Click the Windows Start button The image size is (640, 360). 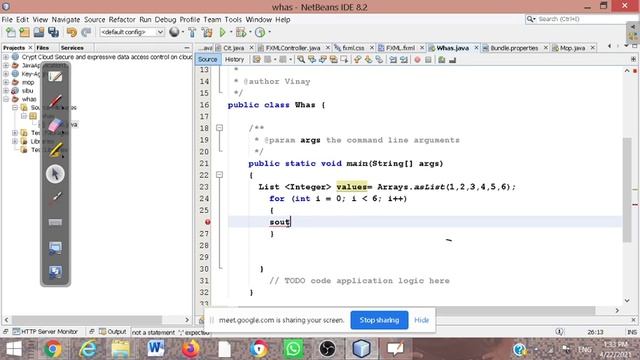pos(14,349)
